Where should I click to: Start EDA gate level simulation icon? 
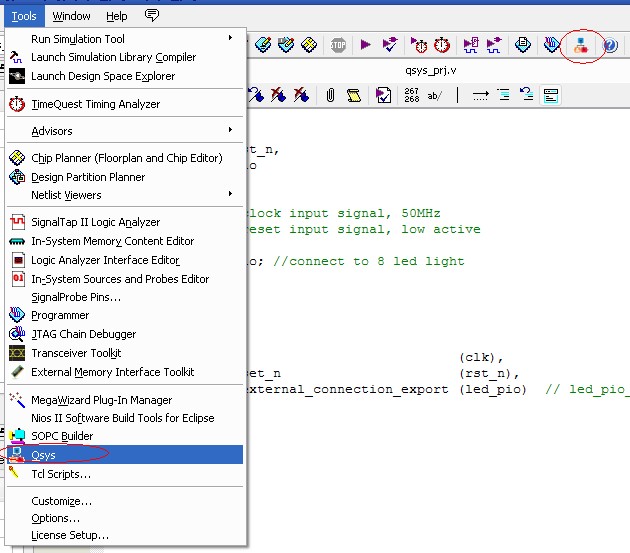(494, 45)
